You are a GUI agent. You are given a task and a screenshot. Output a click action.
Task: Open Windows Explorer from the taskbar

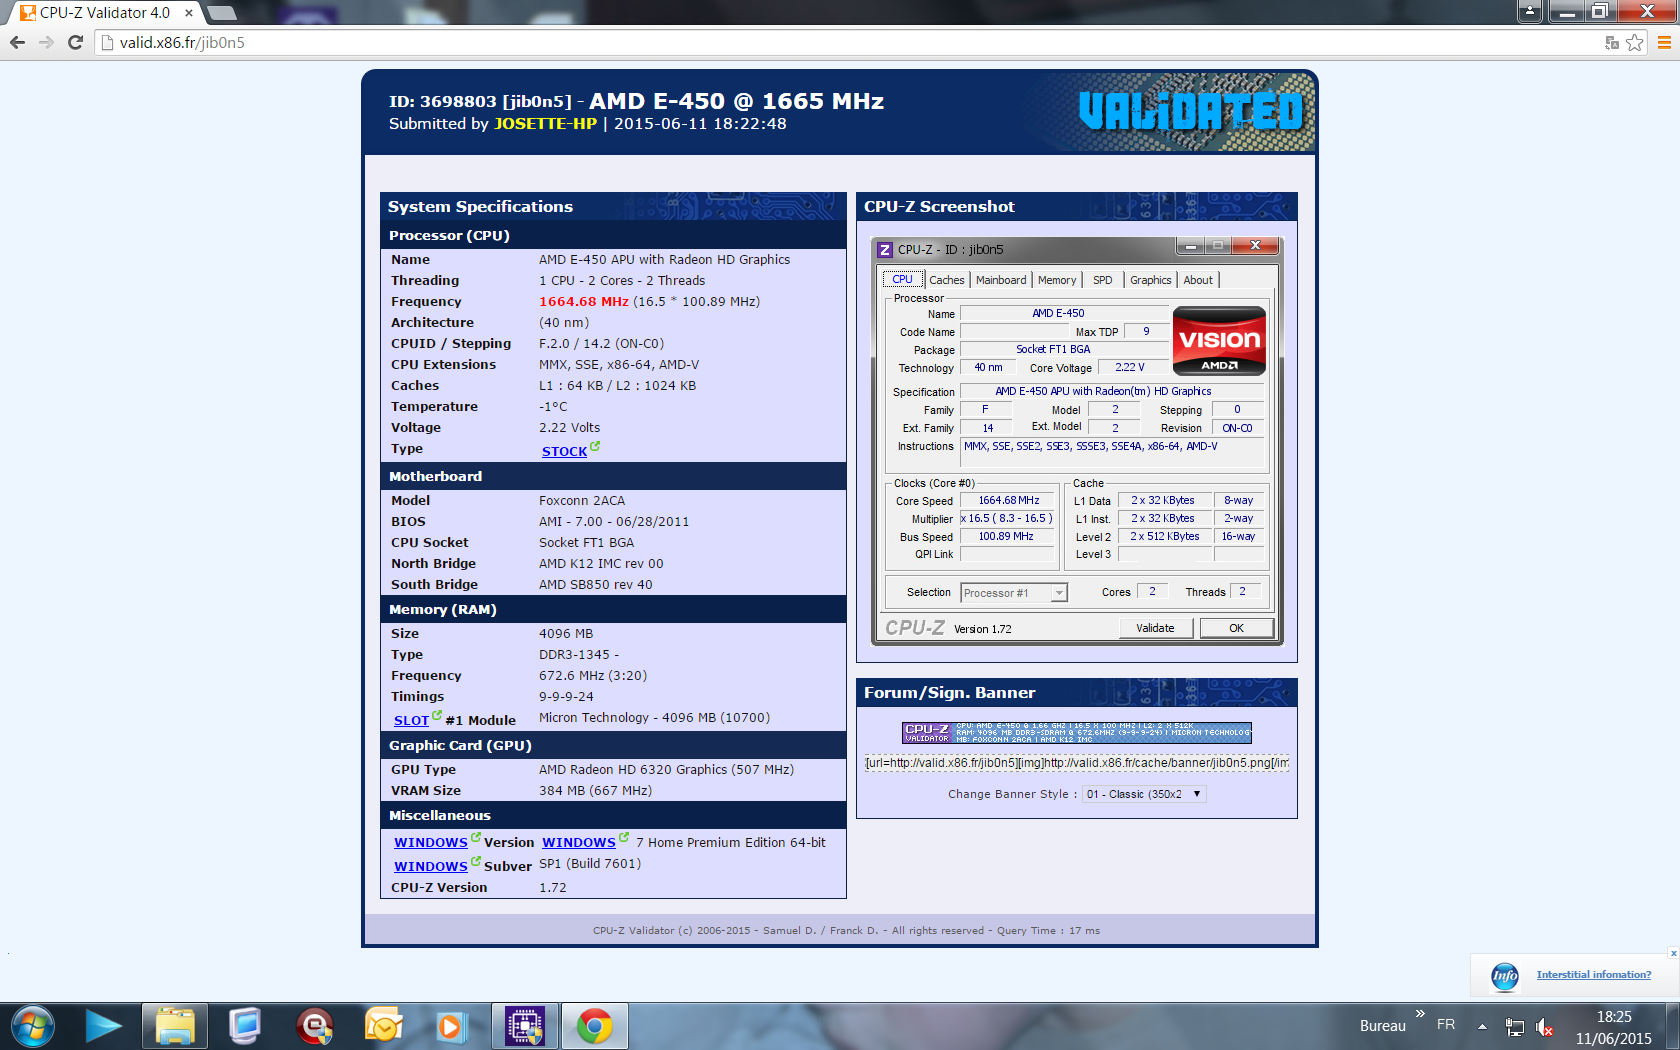(174, 1026)
